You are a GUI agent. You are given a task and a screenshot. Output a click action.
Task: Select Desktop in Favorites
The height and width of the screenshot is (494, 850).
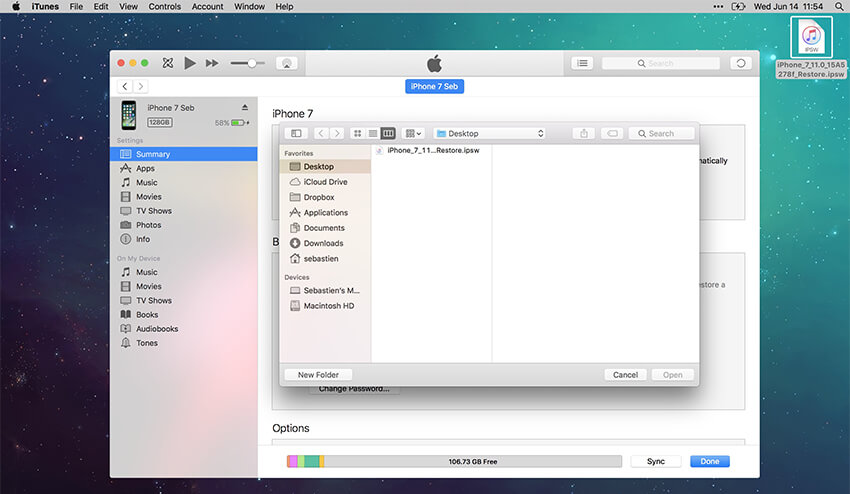[325, 166]
